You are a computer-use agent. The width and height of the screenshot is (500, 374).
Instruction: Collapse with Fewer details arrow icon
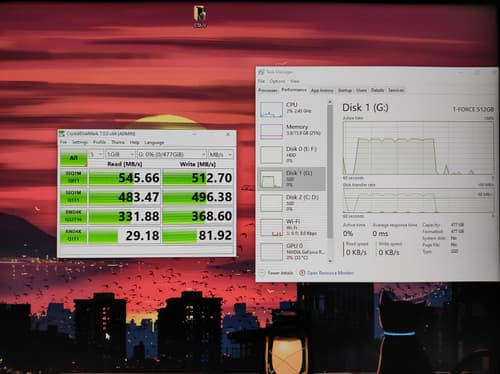(262, 273)
